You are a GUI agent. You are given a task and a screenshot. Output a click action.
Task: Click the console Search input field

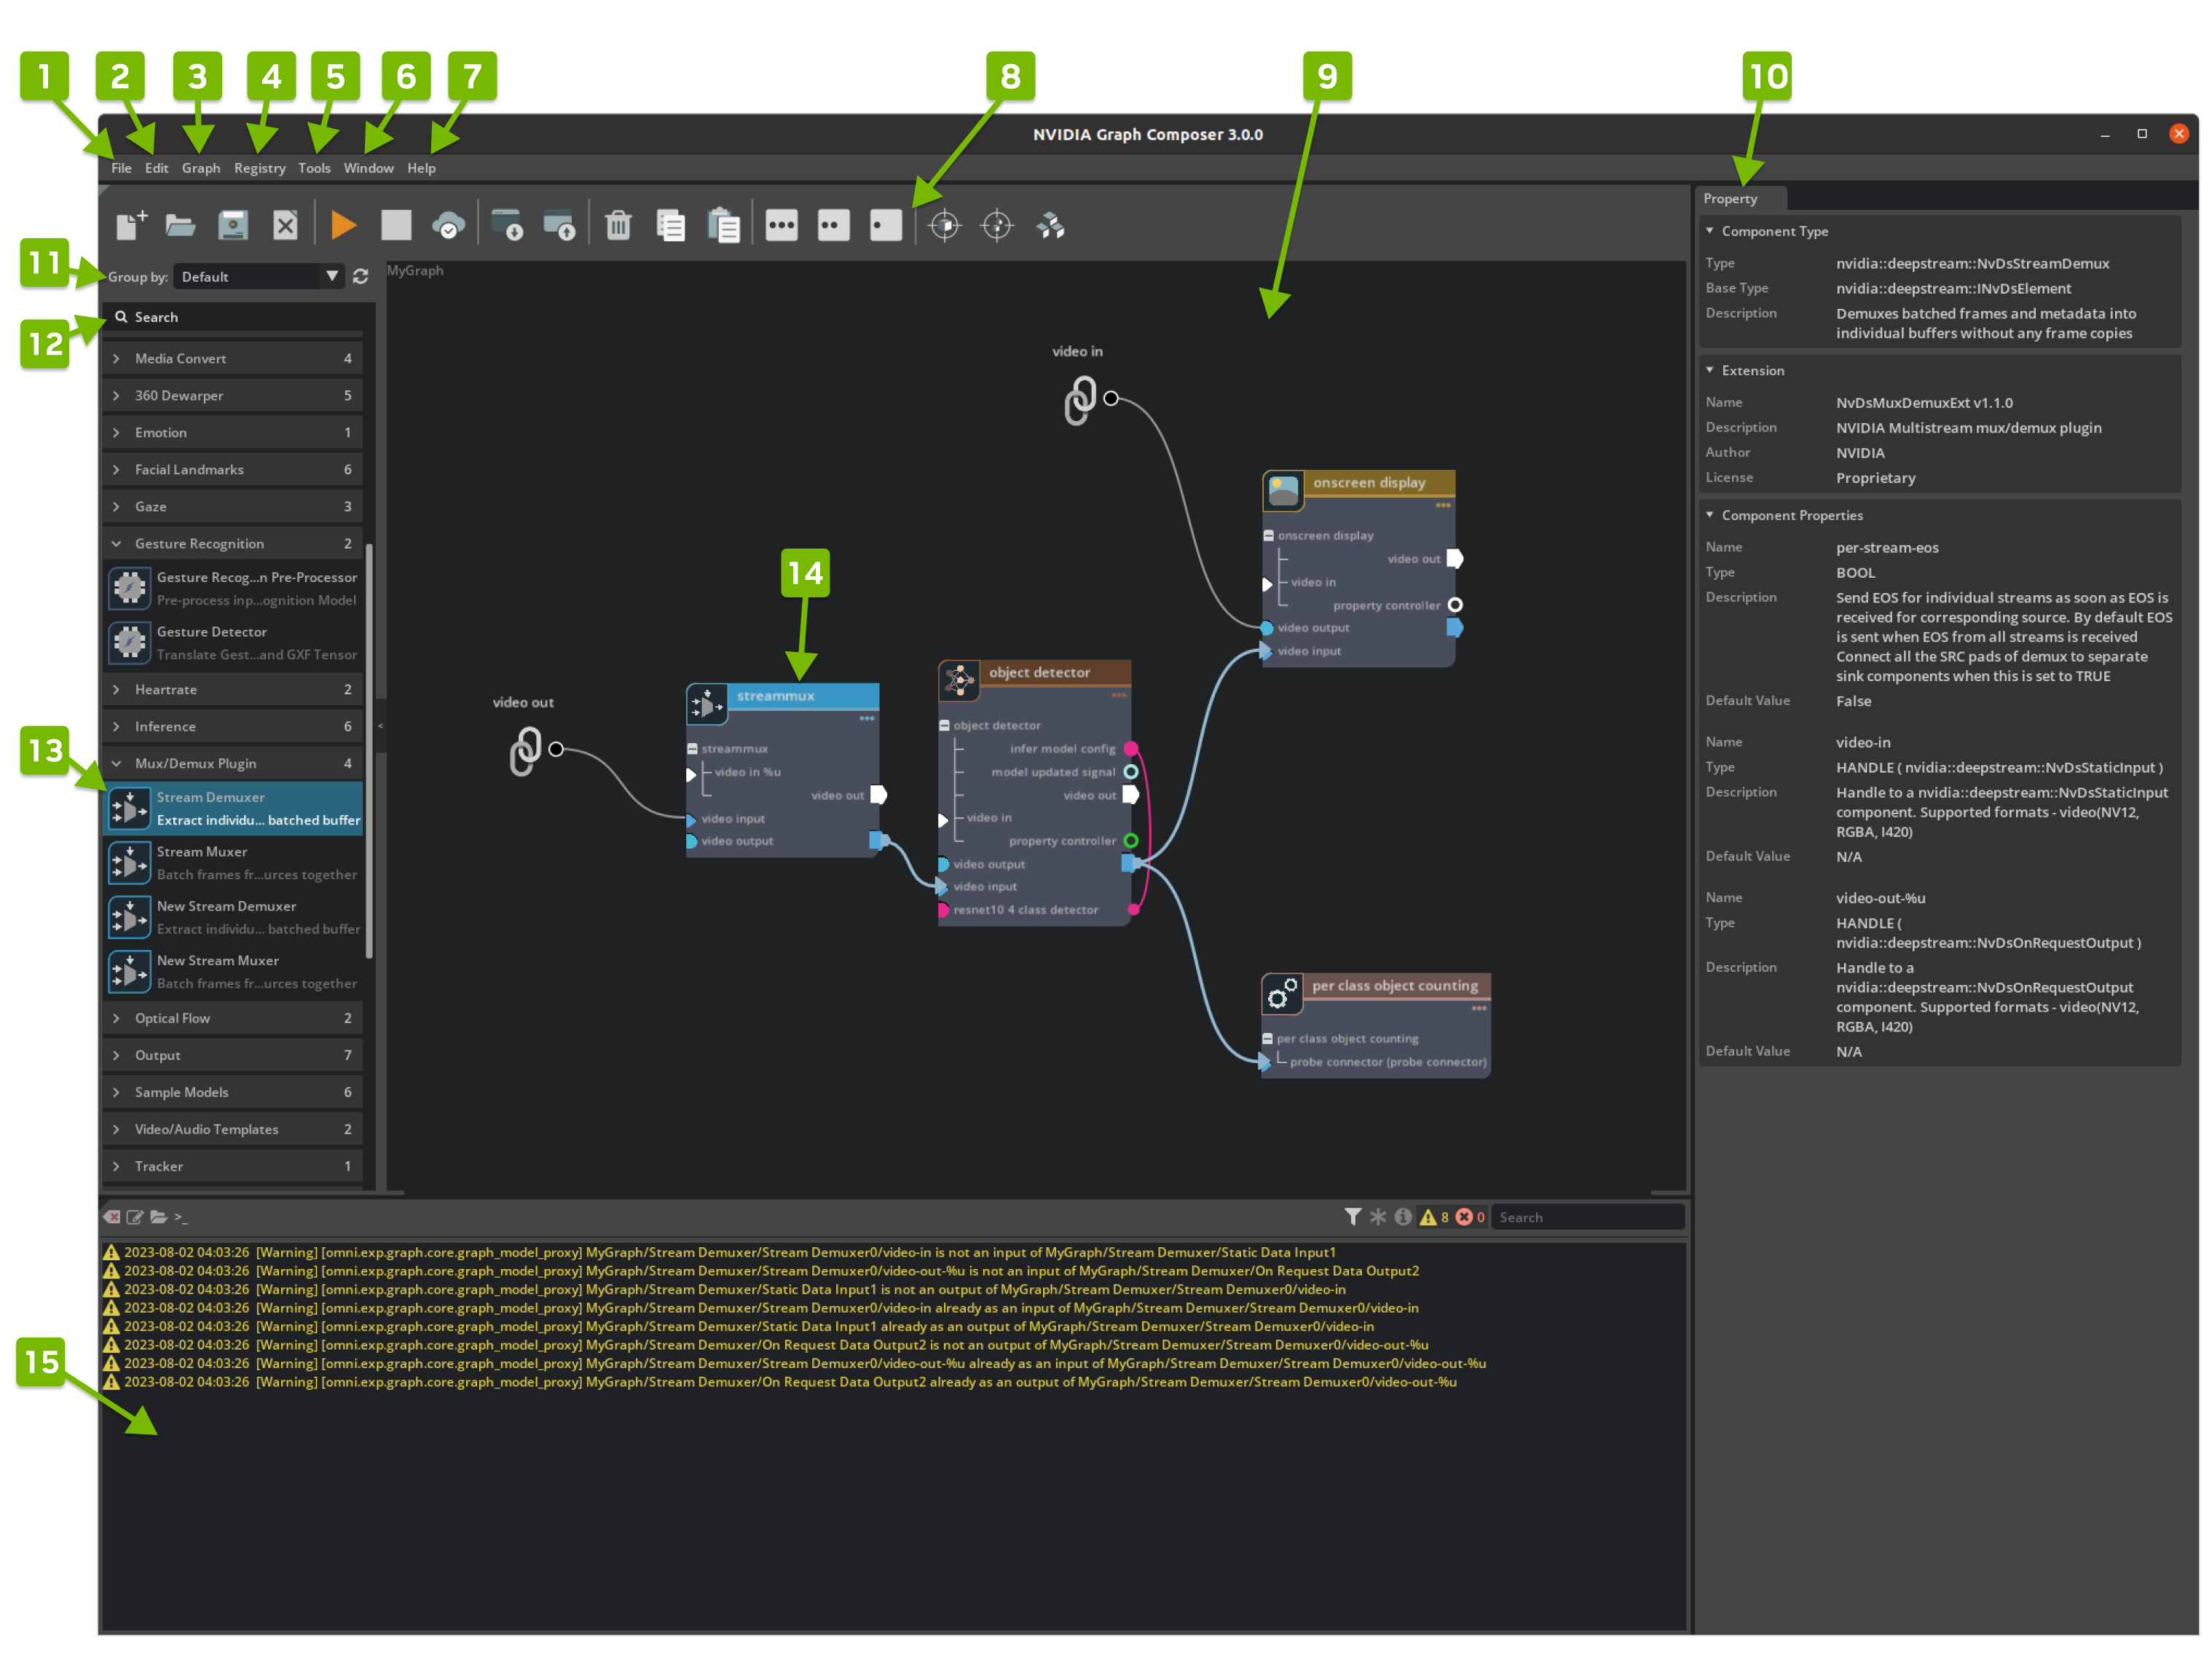(x=1587, y=1217)
